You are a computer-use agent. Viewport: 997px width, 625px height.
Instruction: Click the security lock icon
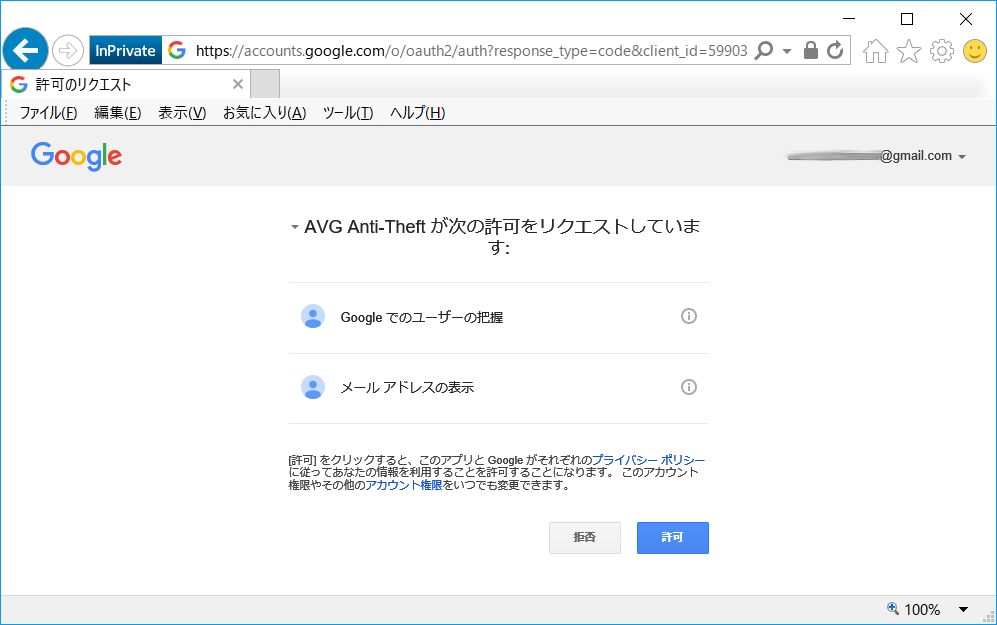click(x=811, y=50)
